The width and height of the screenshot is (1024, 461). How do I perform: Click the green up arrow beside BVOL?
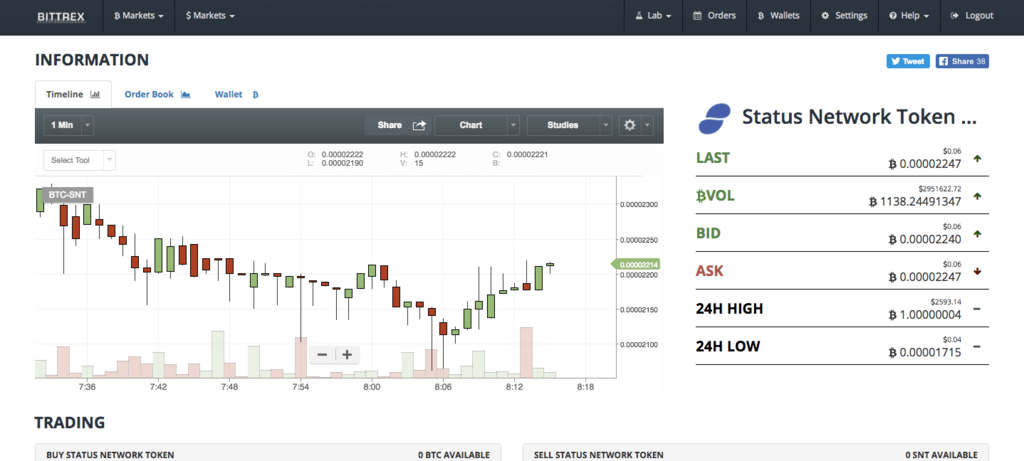977,196
